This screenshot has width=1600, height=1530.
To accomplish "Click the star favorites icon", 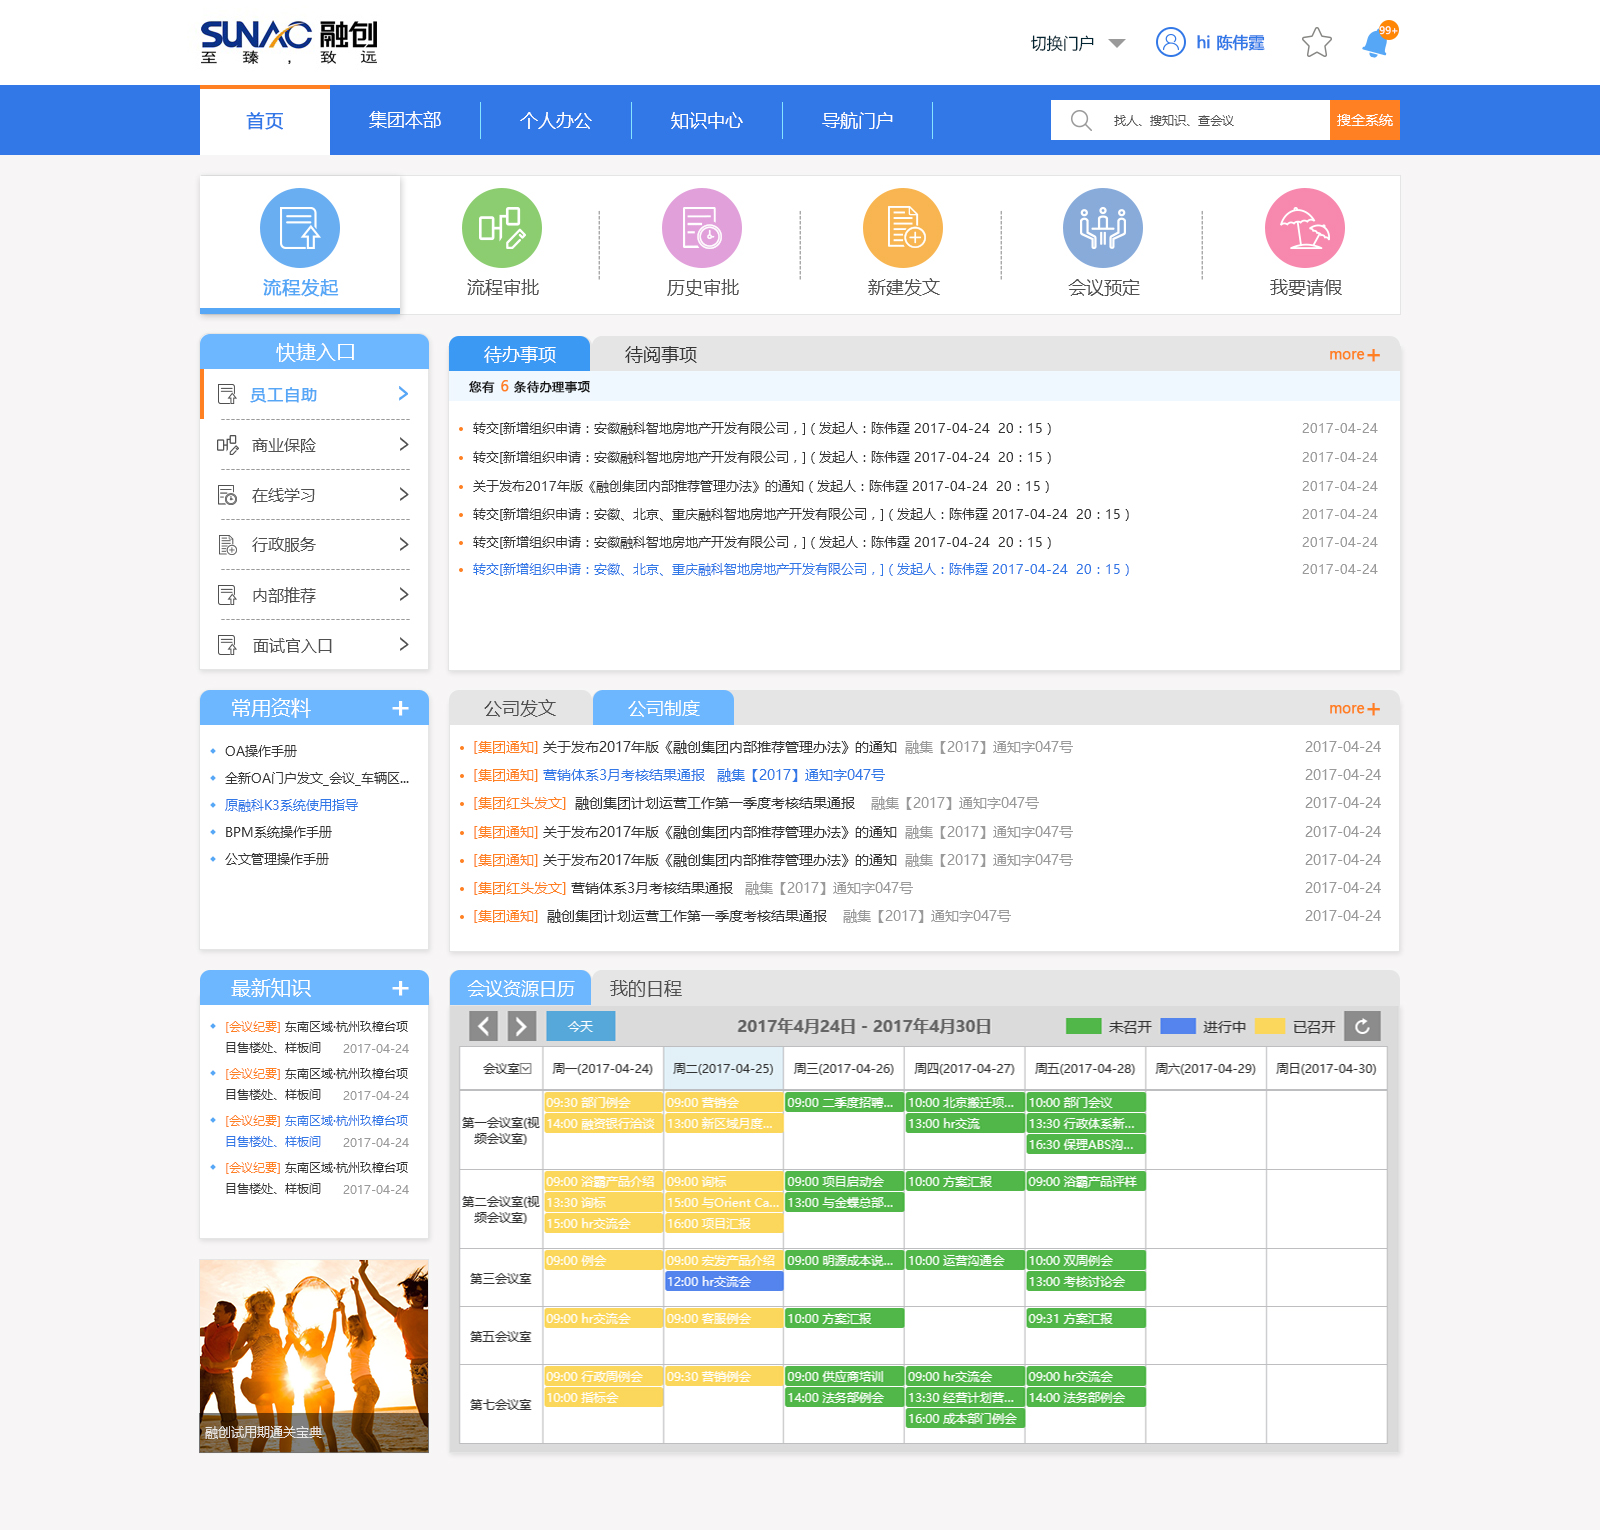I will click(1316, 43).
